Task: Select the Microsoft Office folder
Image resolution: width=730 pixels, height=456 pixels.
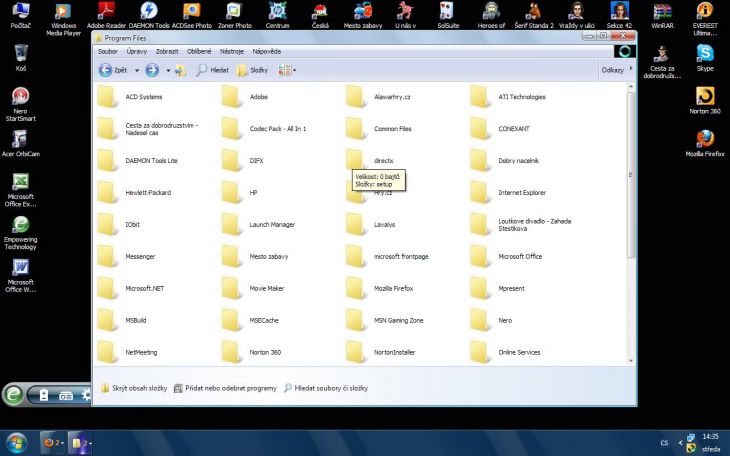Action: click(506, 257)
